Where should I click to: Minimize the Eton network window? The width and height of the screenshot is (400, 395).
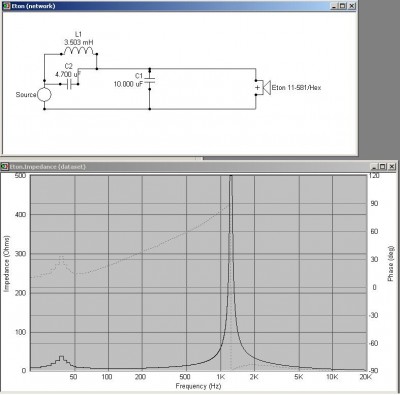[x=335, y=6]
